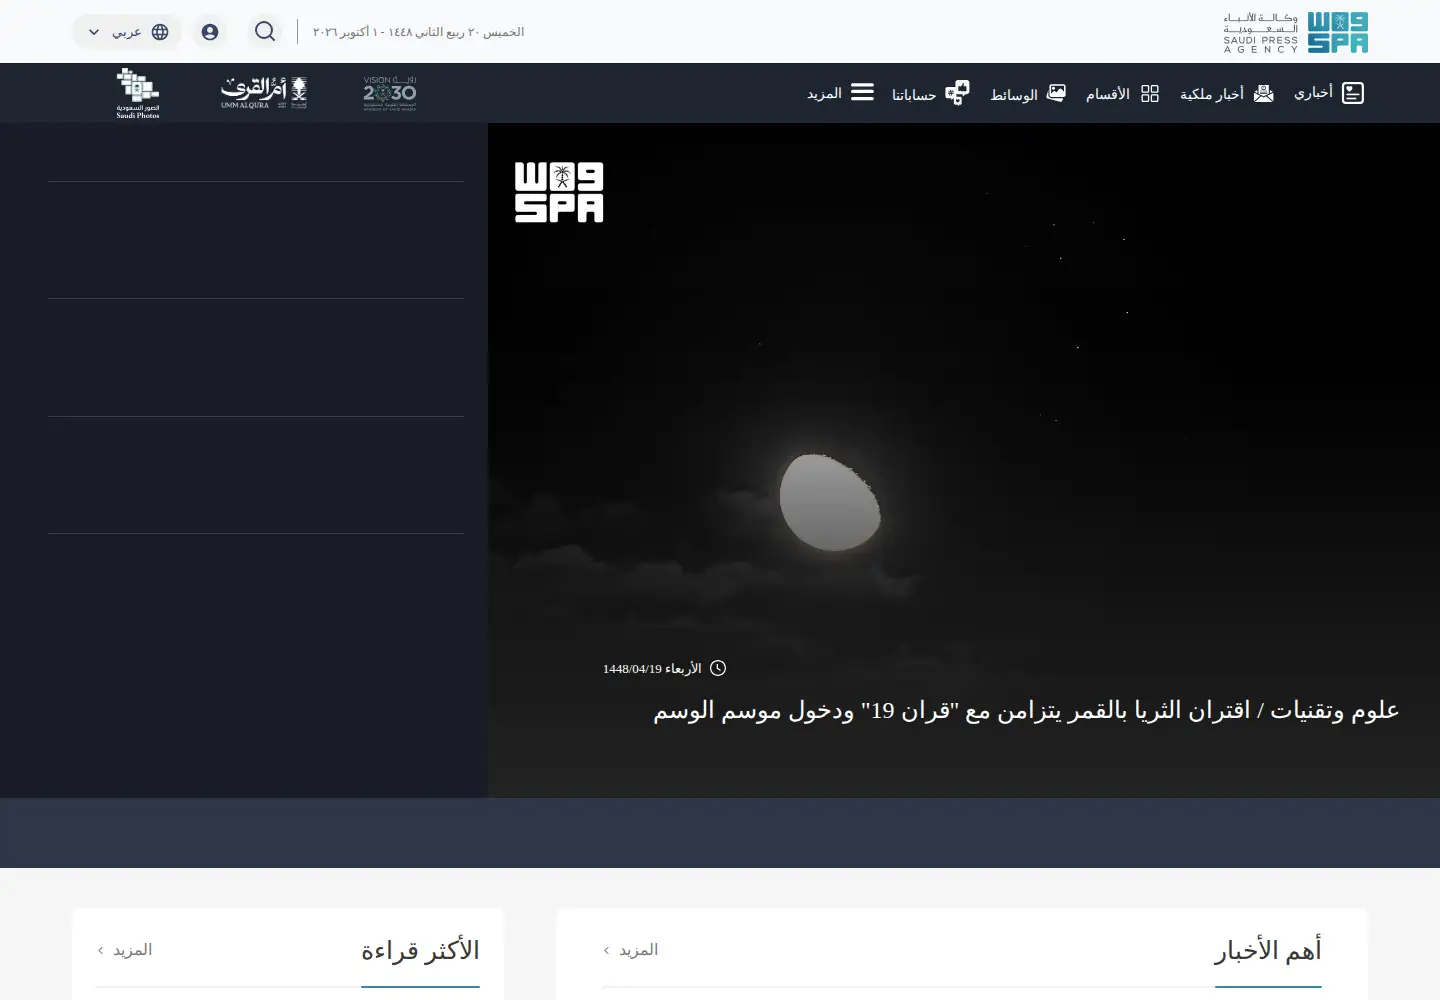Click the Hijri date text in header
Screen dimensions: 1440x1000
[418, 32]
